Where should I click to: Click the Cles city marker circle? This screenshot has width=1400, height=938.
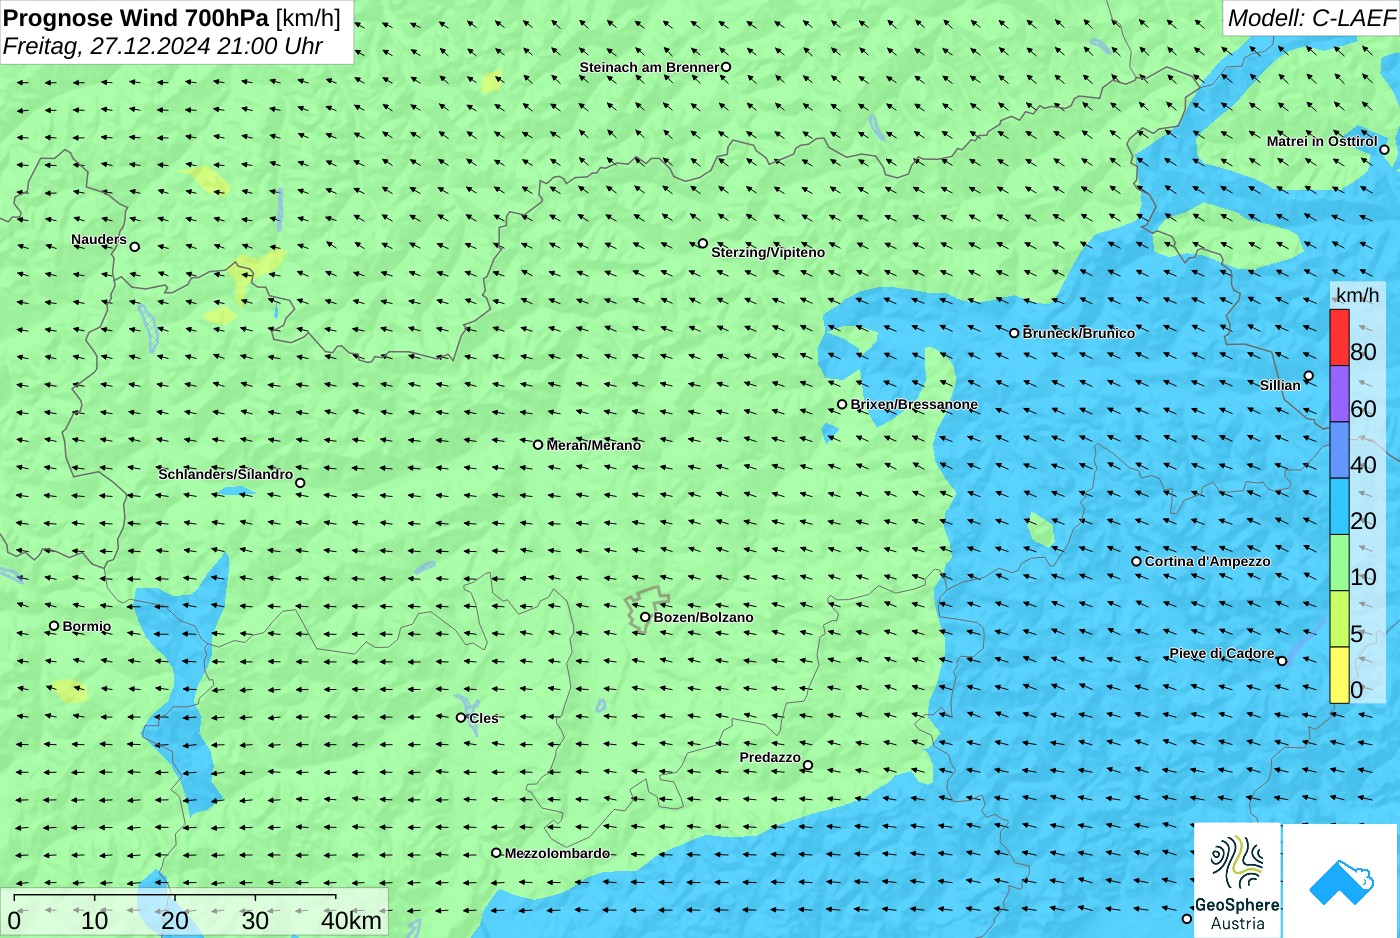pos(461,717)
